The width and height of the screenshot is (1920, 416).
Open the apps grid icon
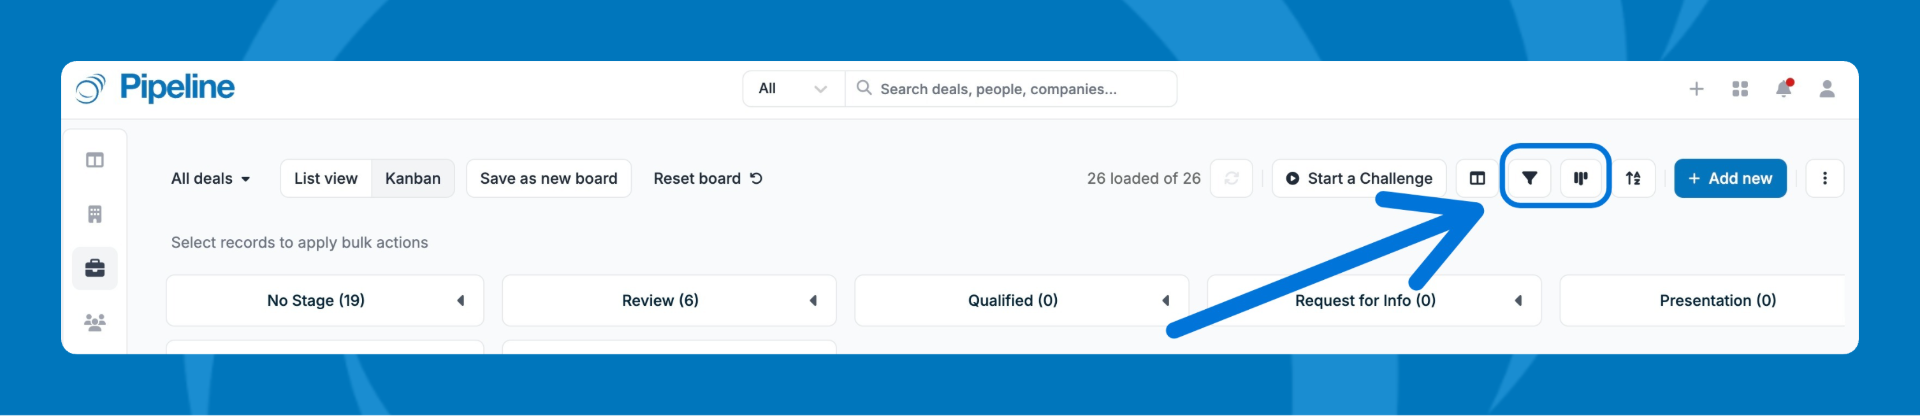click(x=1740, y=89)
